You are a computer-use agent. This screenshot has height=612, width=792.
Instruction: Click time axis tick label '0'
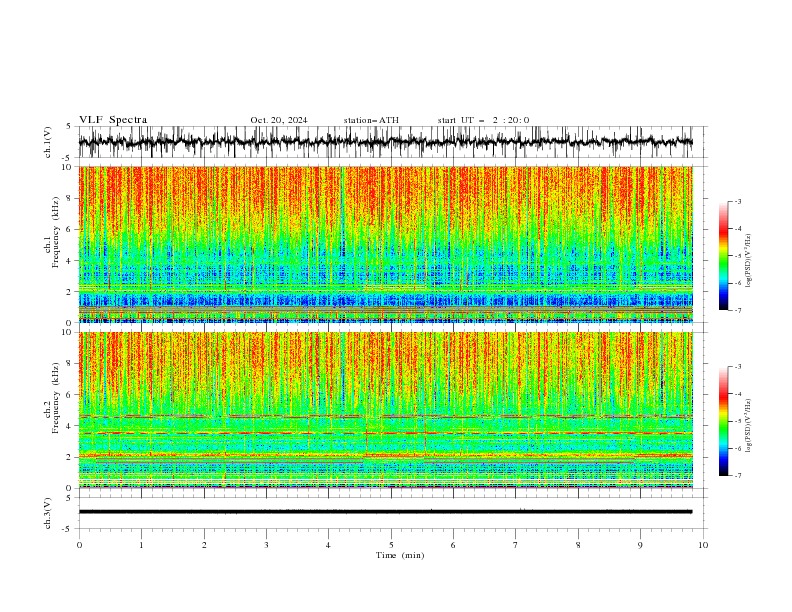click(x=79, y=545)
